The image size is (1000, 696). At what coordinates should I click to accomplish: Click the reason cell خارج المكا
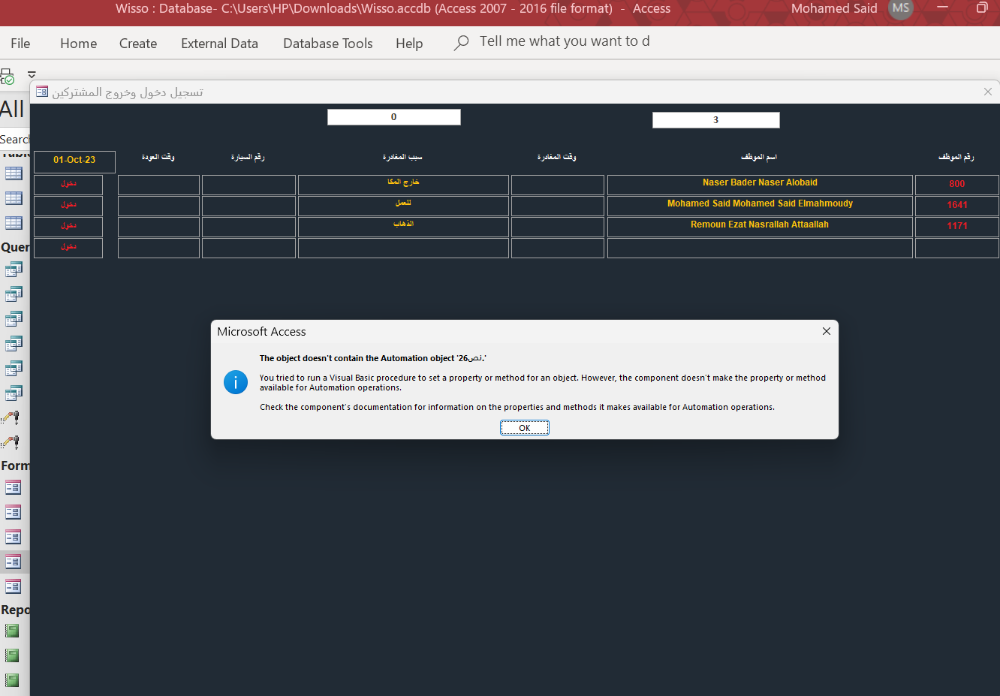[403, 184]
